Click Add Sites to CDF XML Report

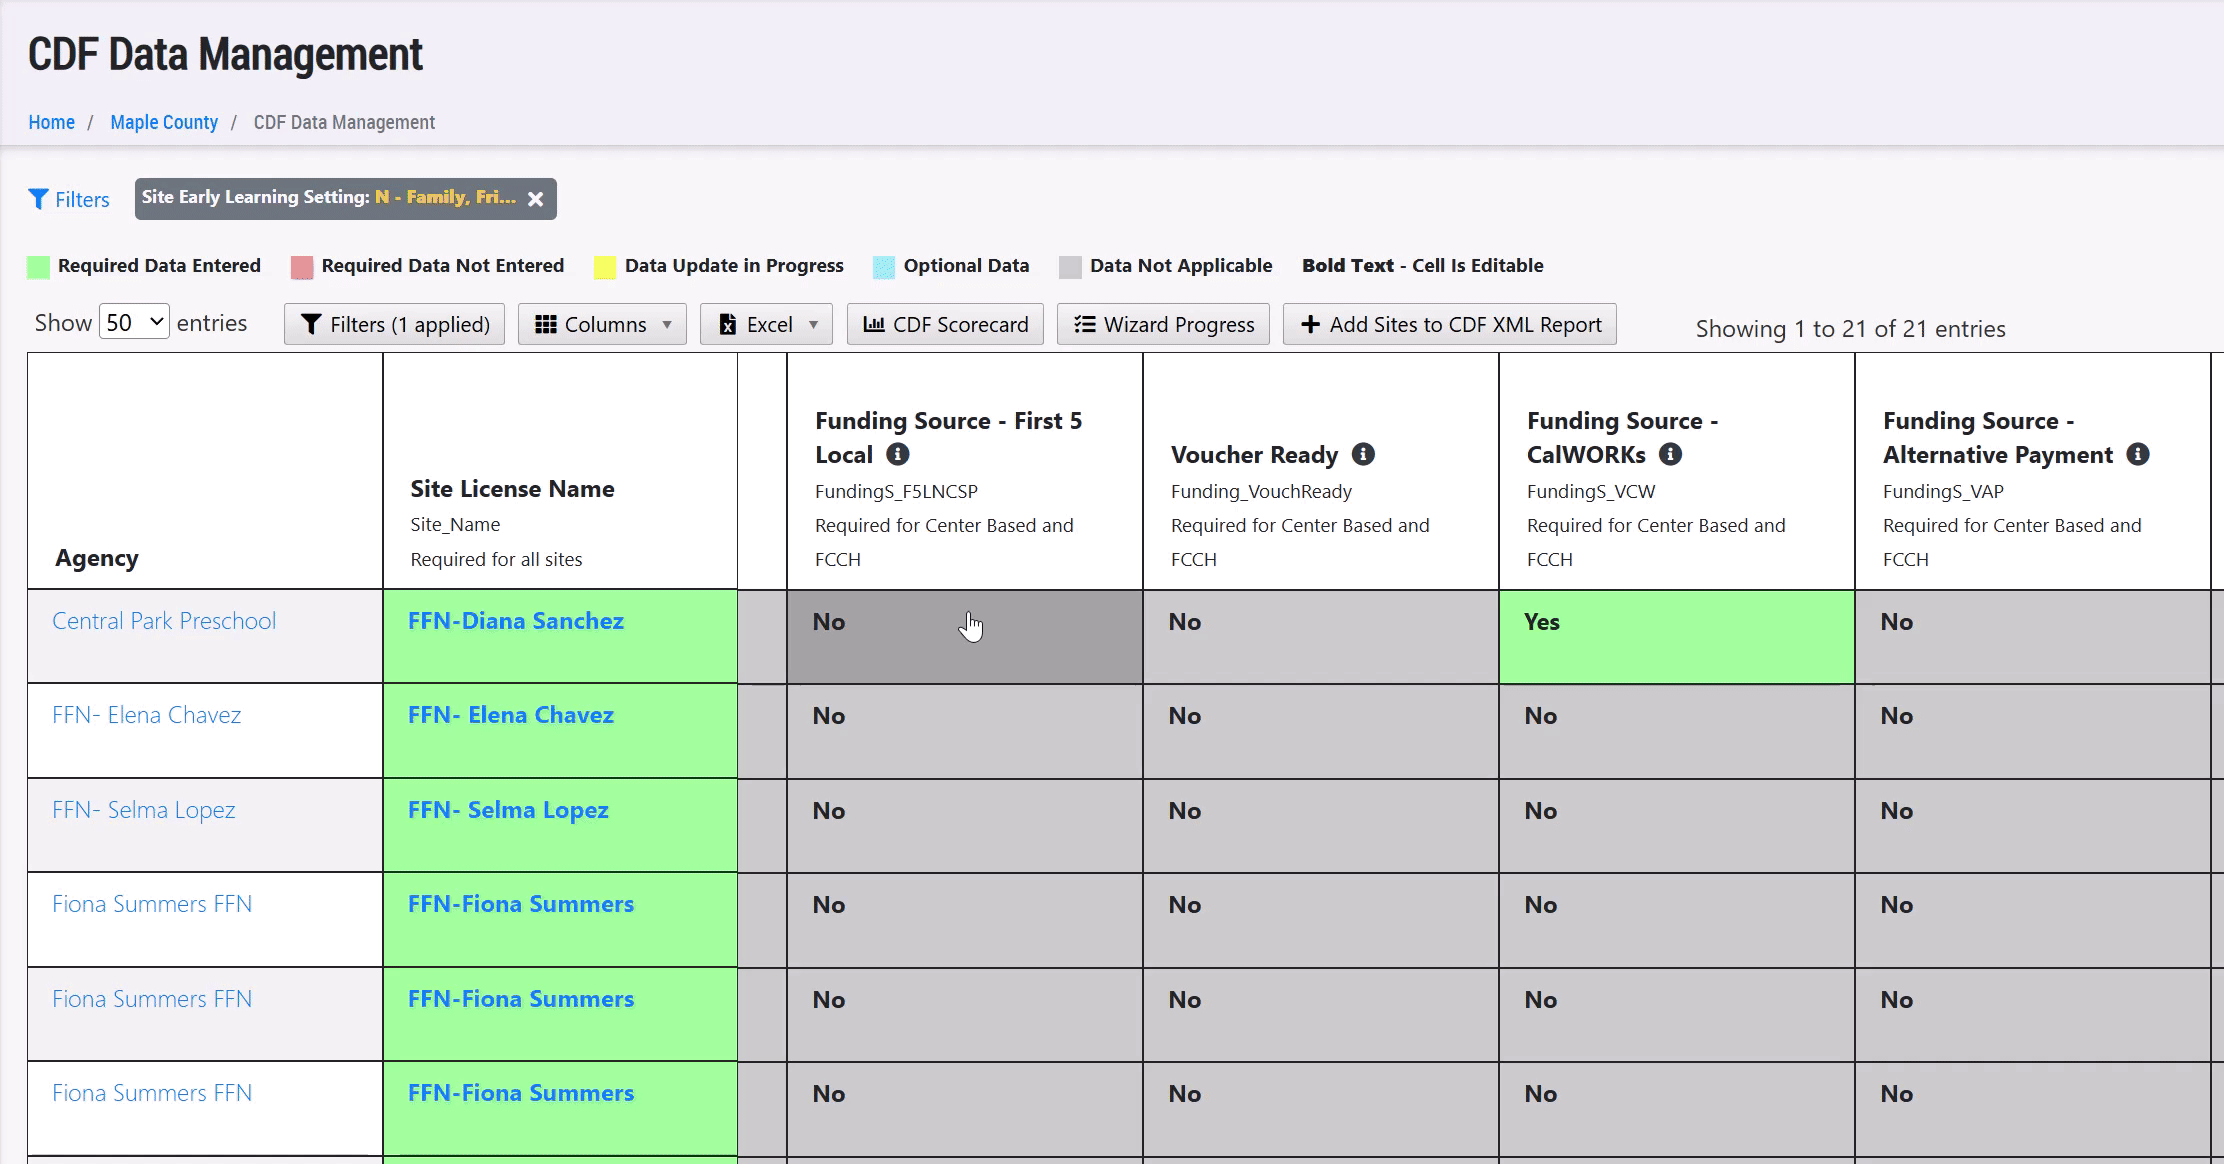click(x=1450, y=324)
